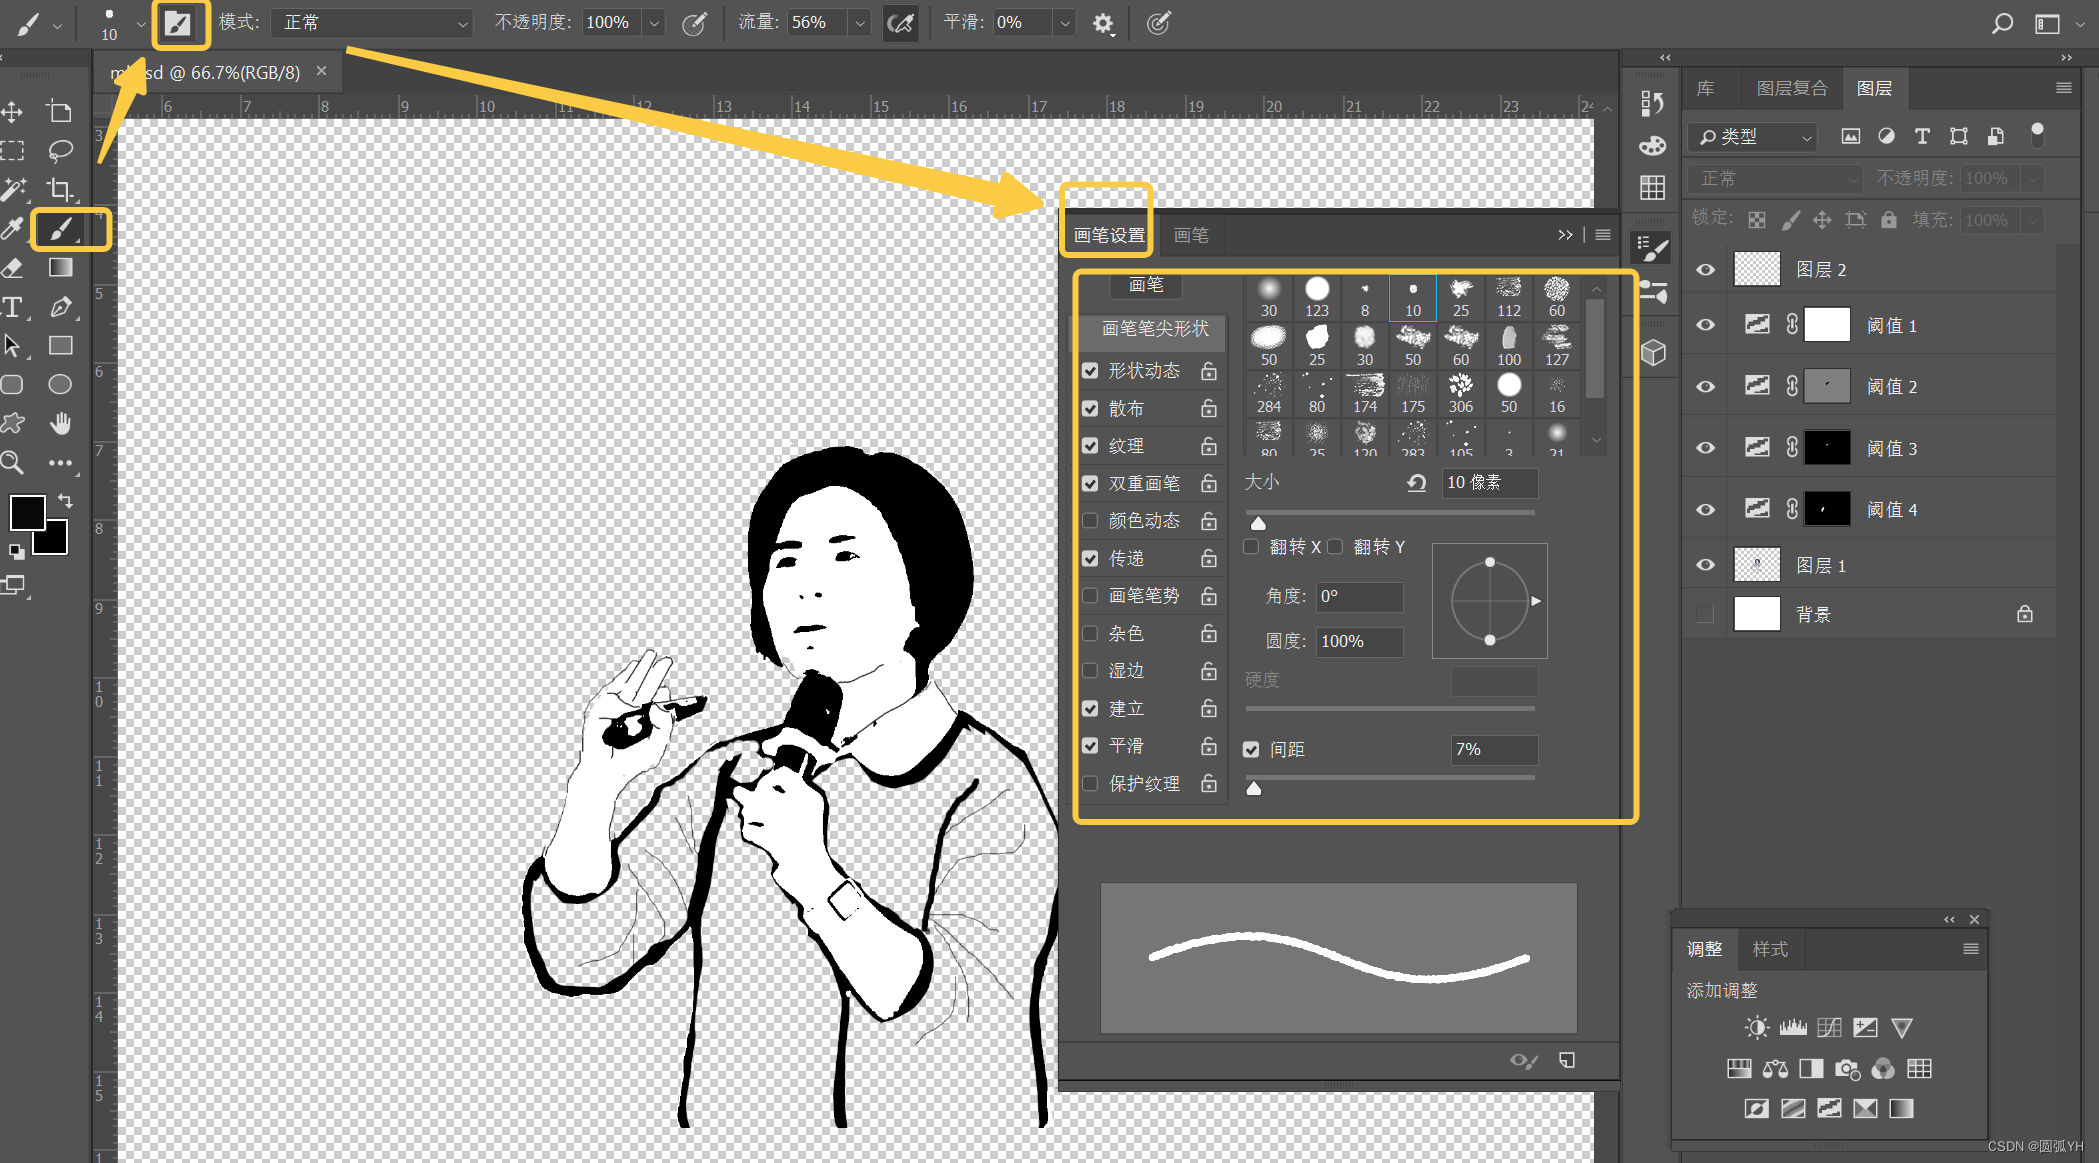This screenshot has width=2099, height=1163.
Task: Open the 样式 panel tab
Action: pos(1770,948)
